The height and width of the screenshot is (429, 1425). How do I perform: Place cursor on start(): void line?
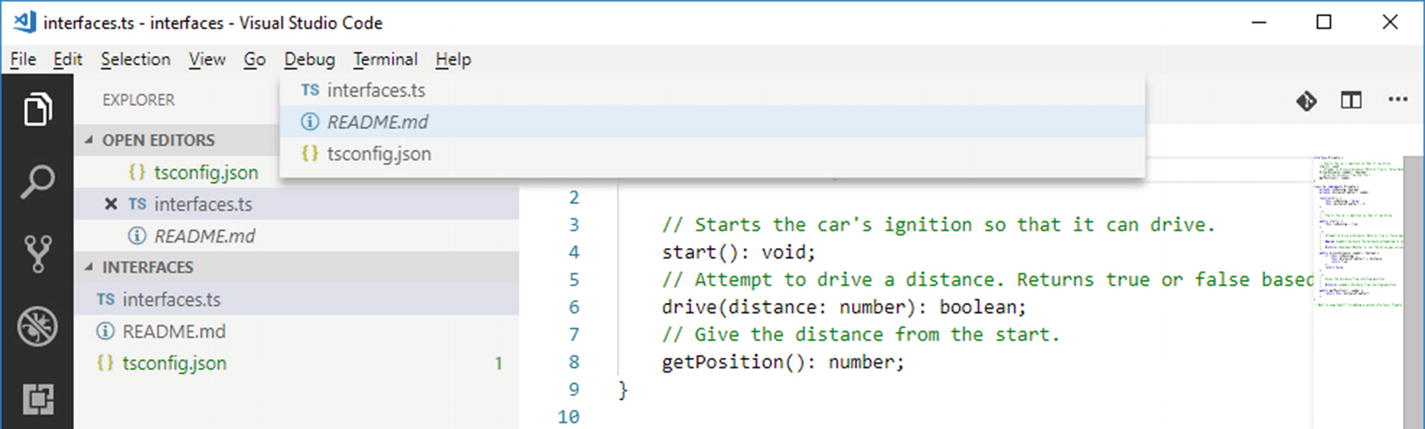(738, 252)
